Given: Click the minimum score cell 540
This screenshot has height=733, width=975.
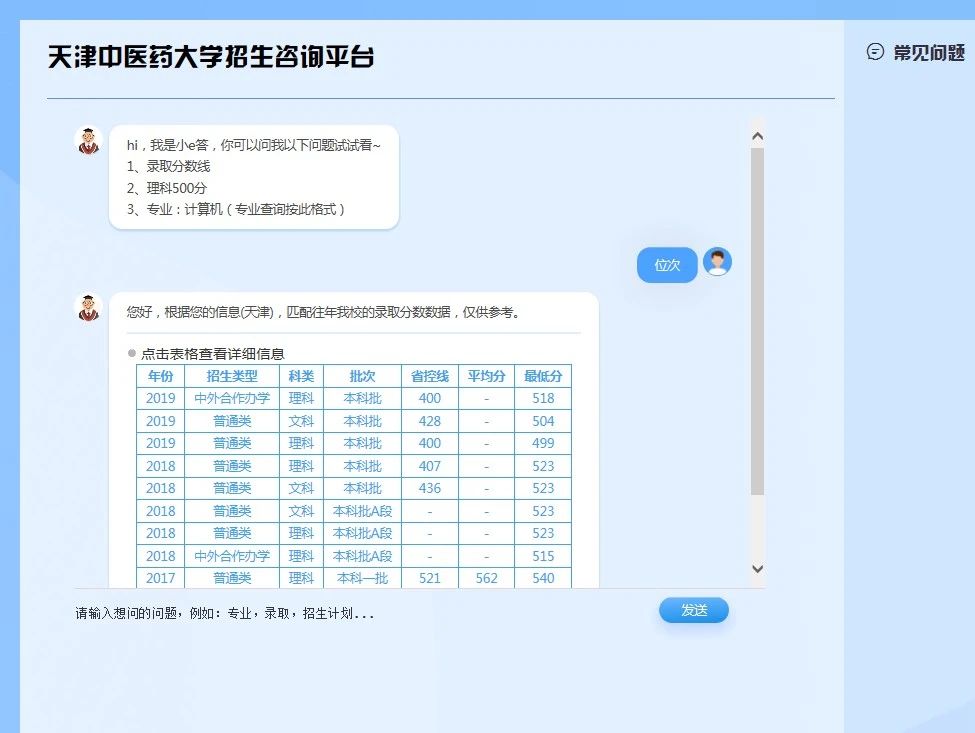Looking at the screenshot, I should (x=543, y=578).
